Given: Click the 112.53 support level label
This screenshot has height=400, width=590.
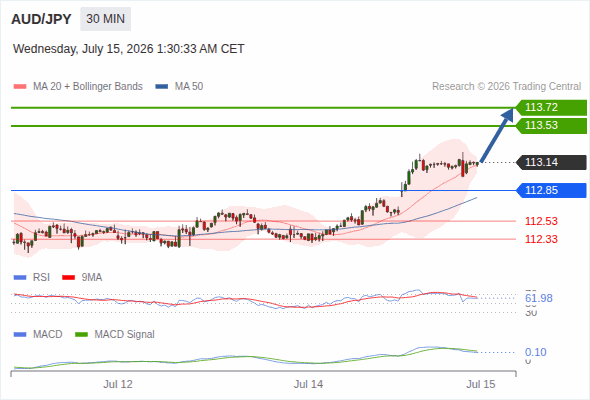Looking at the screenshot, I should click(541, 221).
